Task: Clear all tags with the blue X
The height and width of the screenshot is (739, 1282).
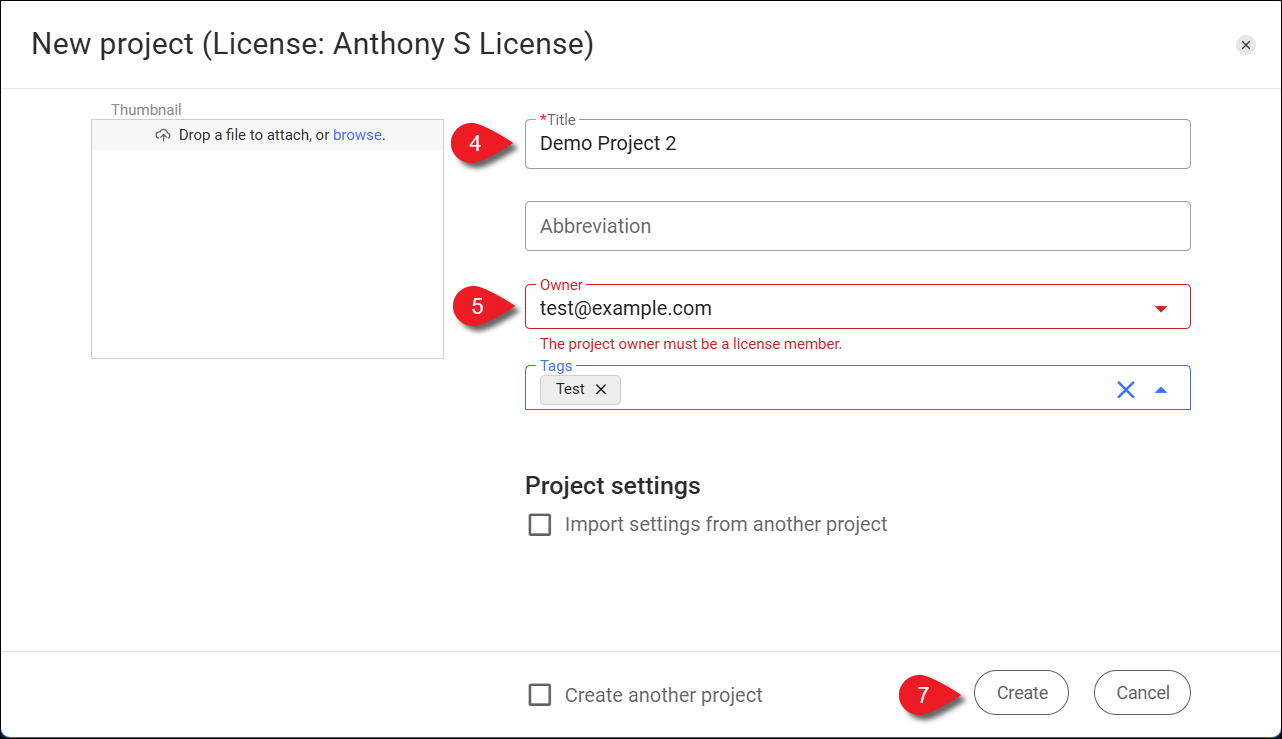Action: click(1125, 390)
